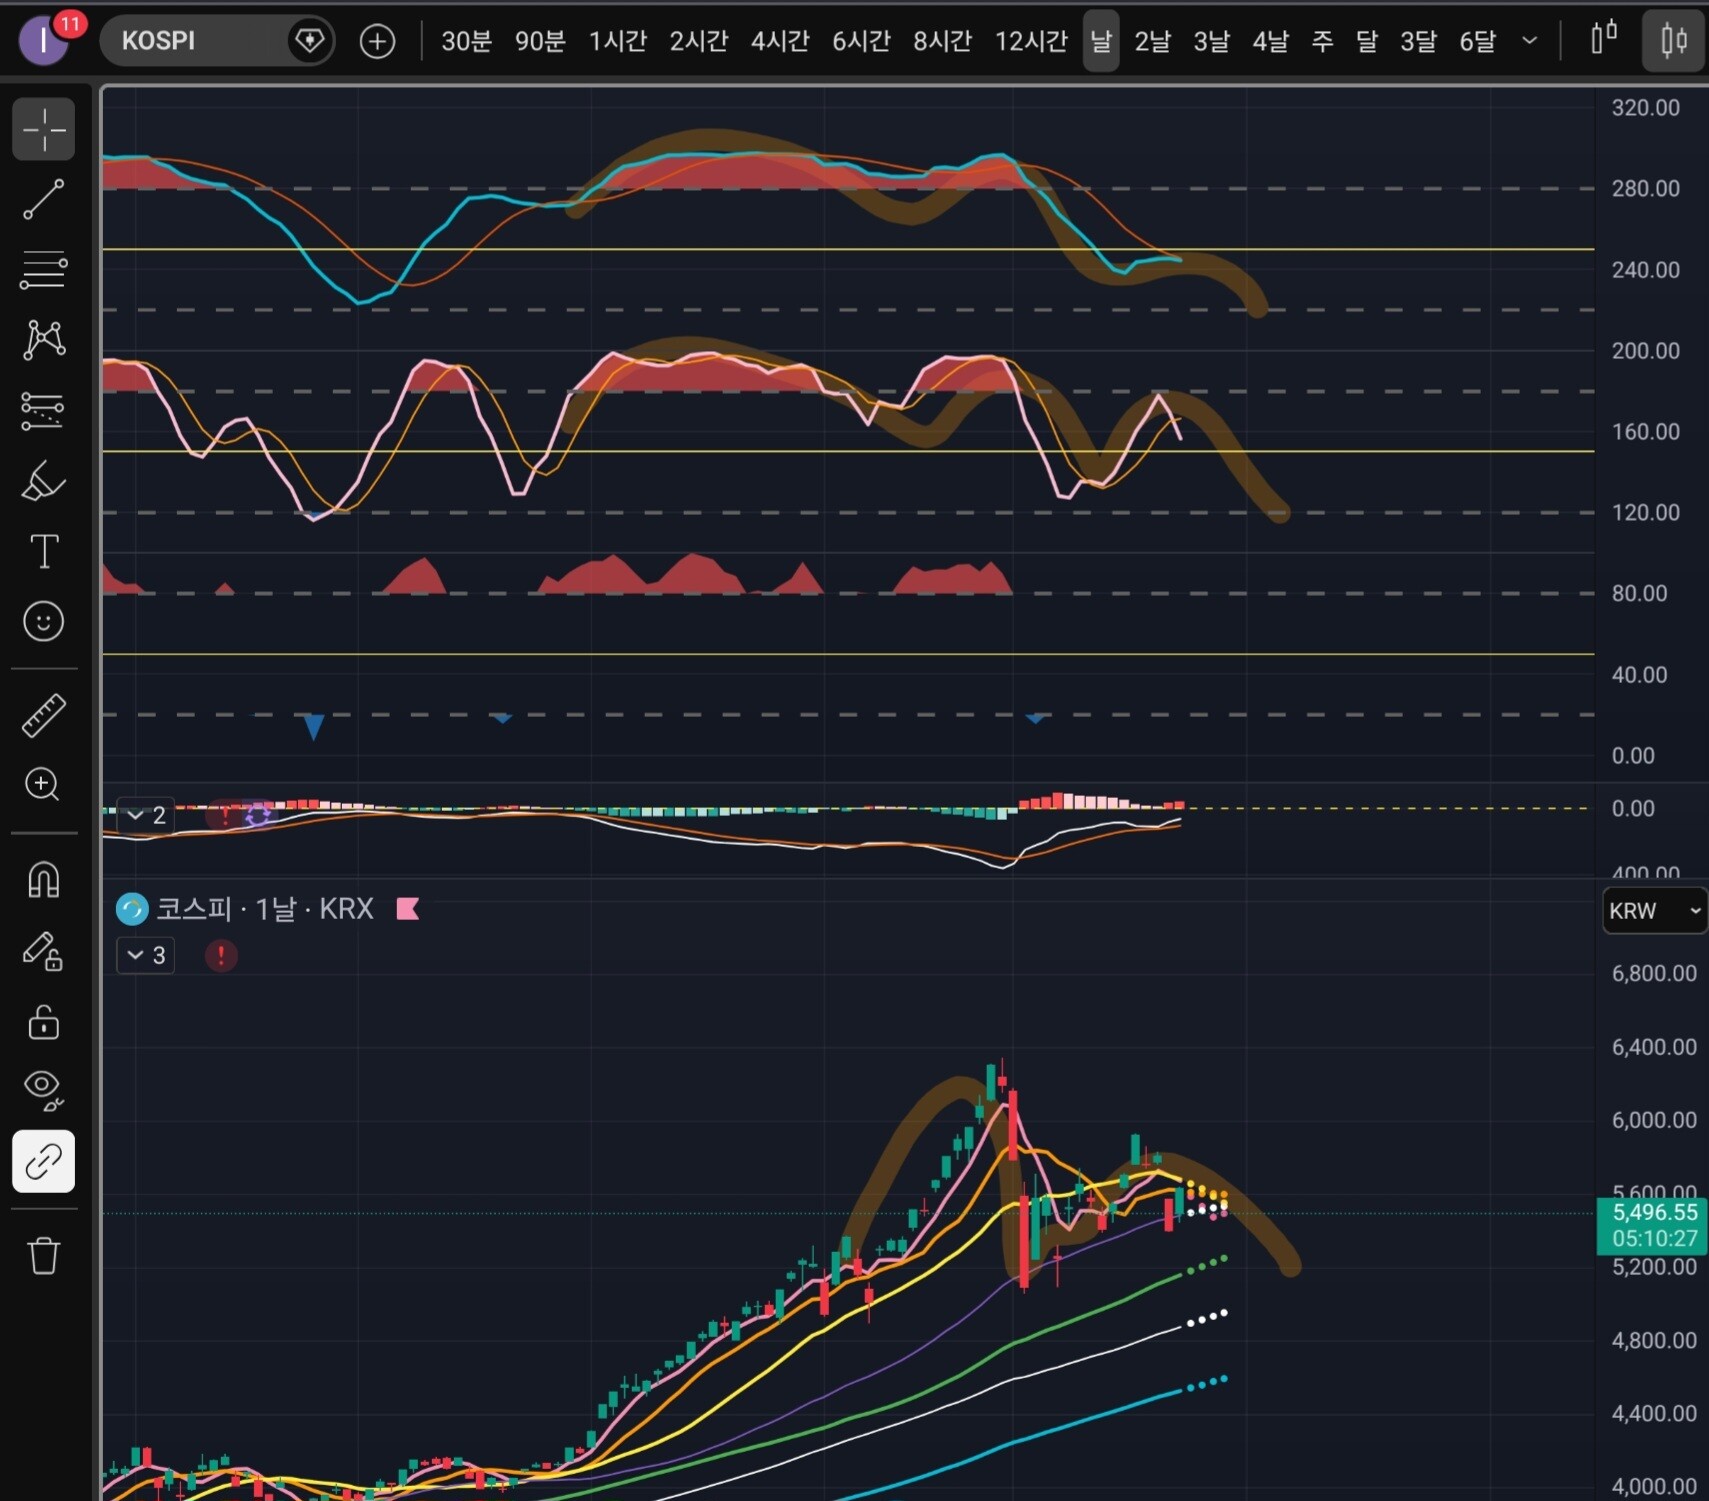Select the brush drawing tool
This screenshot has width=1709, height=1501.
click(43, 481)
